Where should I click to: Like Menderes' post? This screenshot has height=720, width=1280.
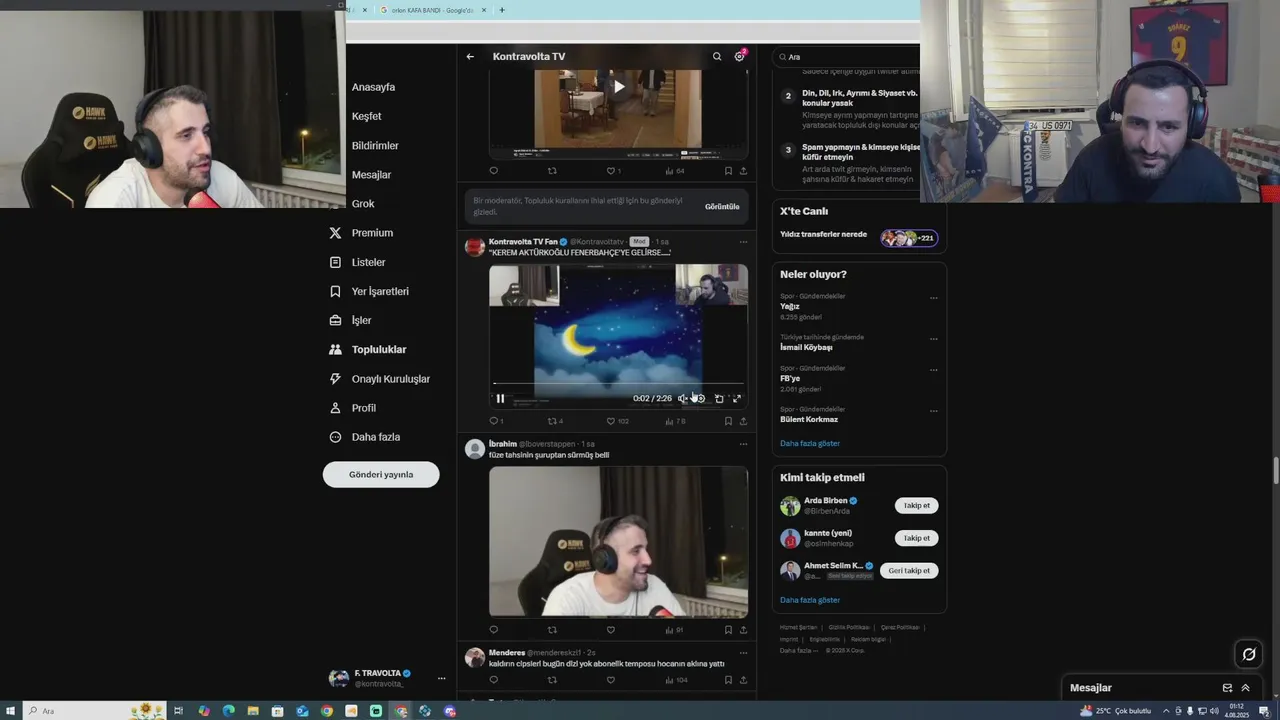point(611,680)
